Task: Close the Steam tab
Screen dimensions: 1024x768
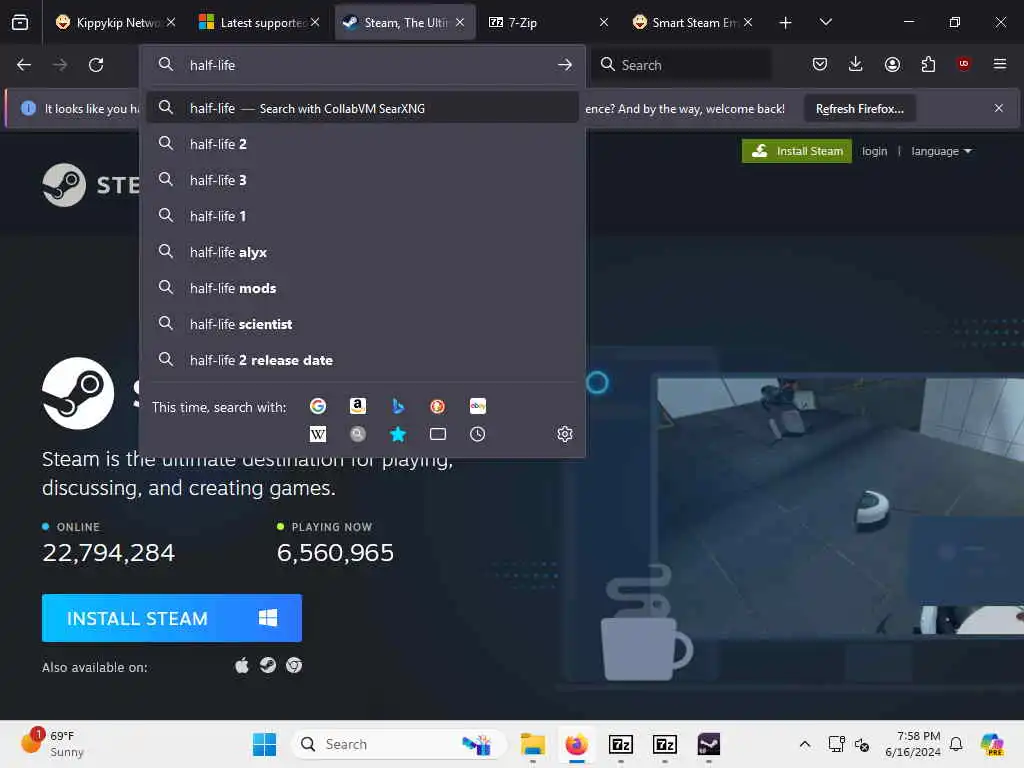Action: 460,22
